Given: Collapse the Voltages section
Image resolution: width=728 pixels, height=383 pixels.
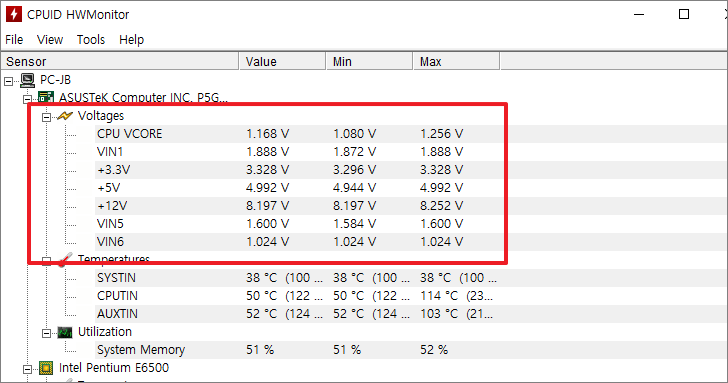Looking at the screenshot, I should pos(46,117).
